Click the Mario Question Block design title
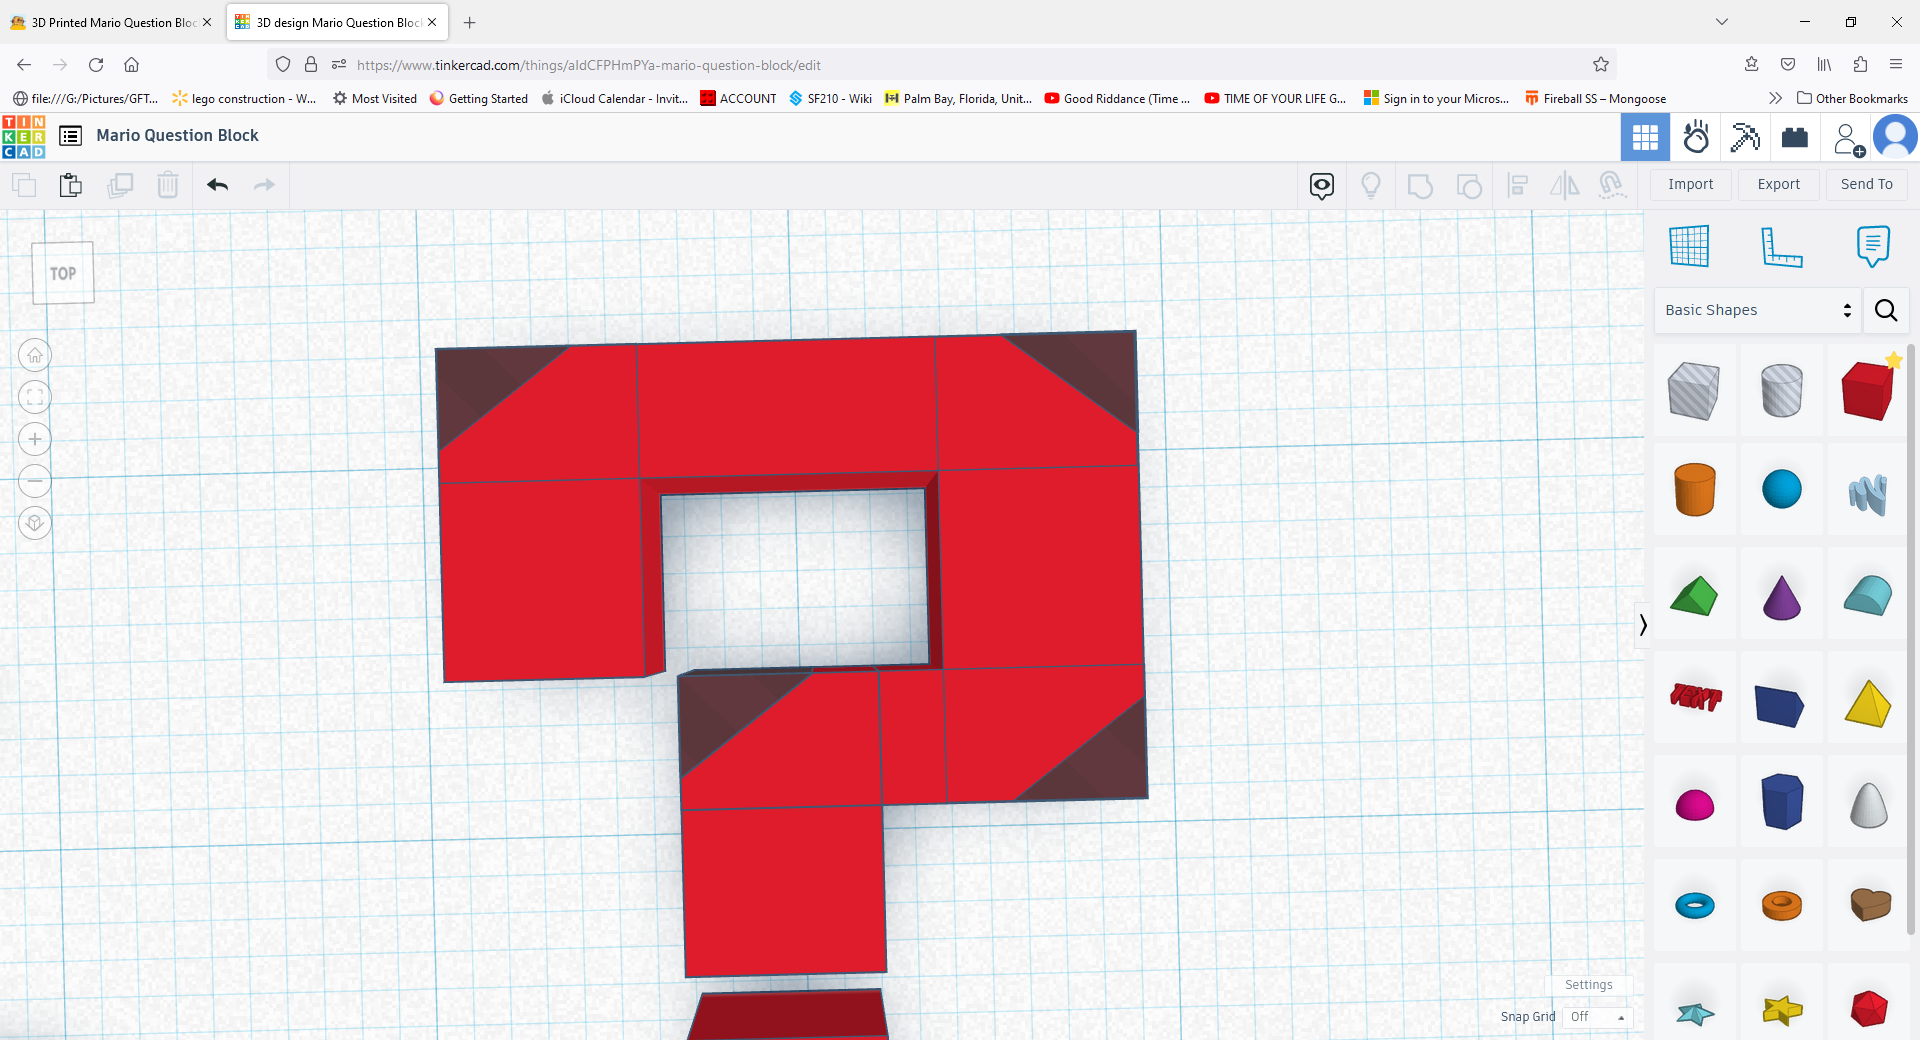The width and height of the screenshot is (1920, 1040). [x=177, y=136]
